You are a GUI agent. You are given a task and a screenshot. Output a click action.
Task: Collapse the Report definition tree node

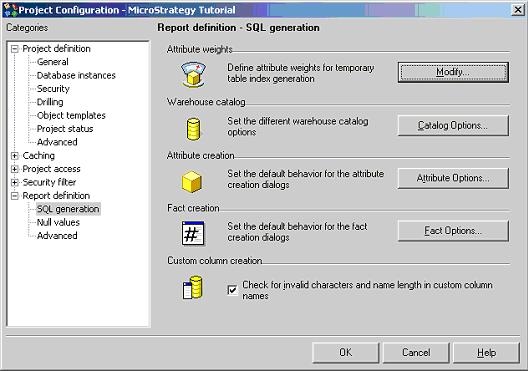(14, 196)
